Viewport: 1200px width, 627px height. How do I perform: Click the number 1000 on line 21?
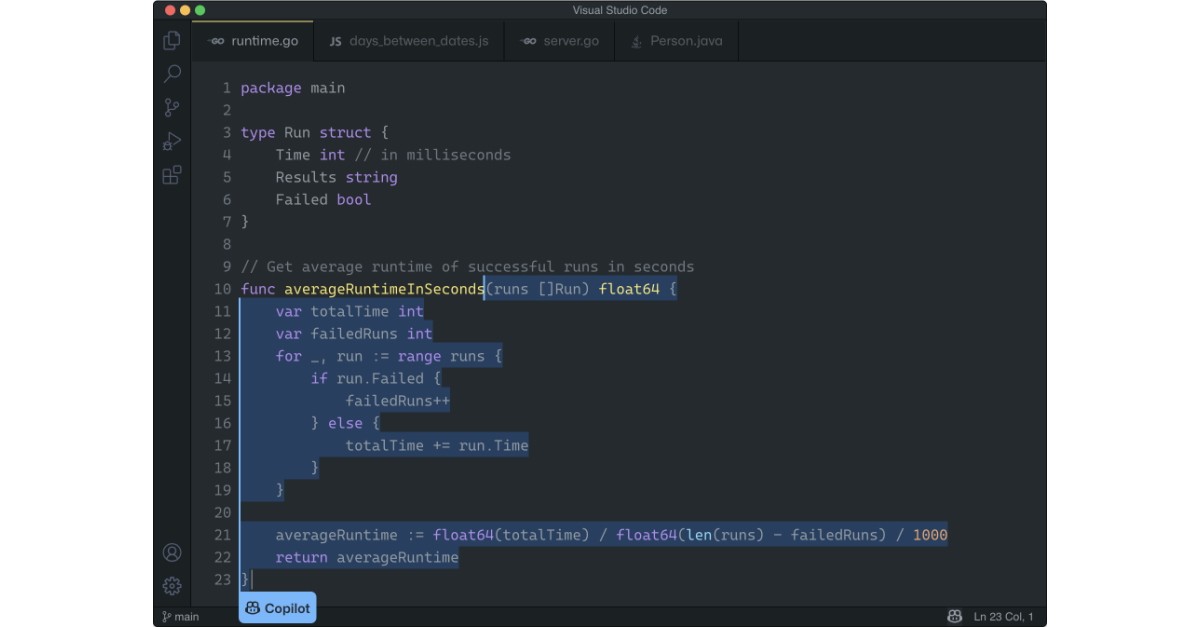pyautogui.click(x=930, y=535)
